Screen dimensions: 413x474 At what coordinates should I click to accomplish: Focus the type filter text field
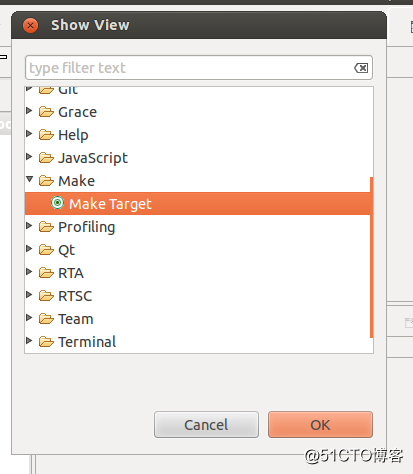pyautogui.click(x=199, y=68)
